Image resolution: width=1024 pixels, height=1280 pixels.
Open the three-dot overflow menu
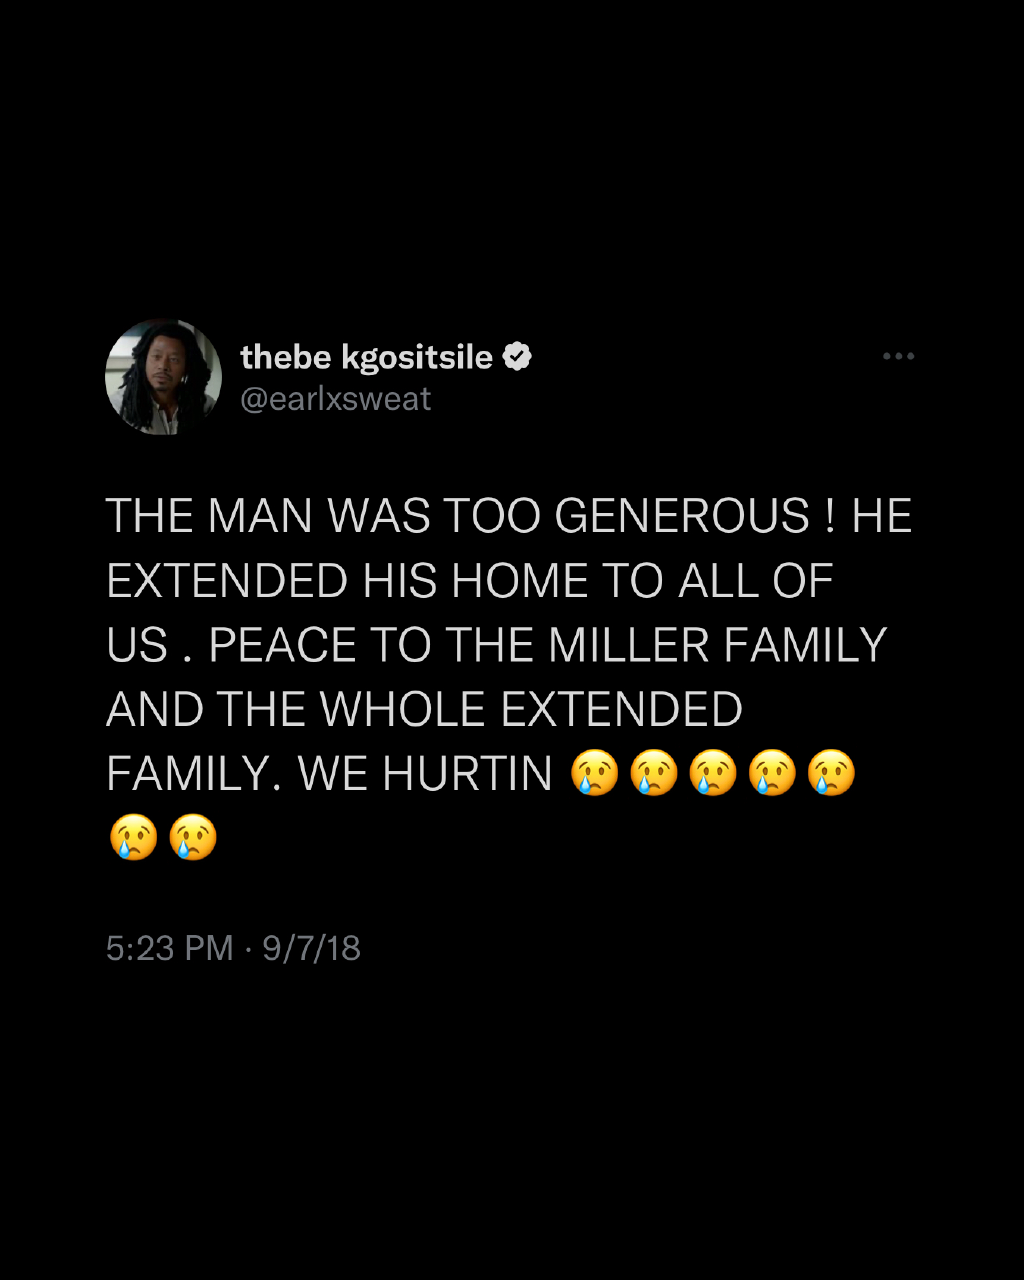(898, 355)
